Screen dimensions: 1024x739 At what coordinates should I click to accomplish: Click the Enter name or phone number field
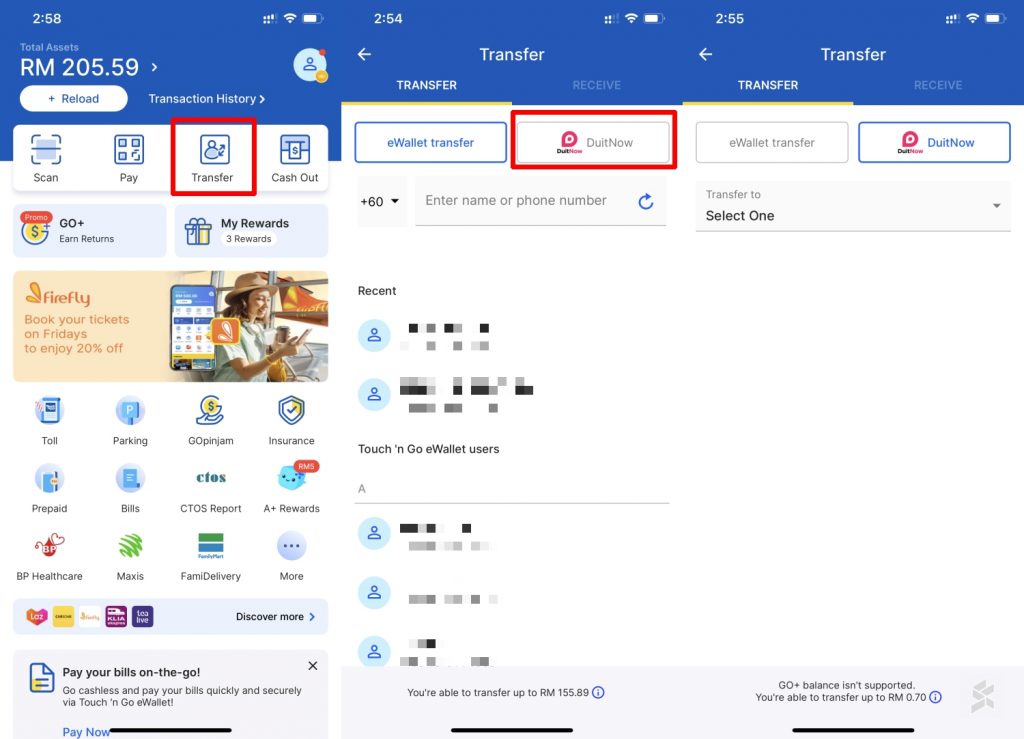pyautogui.click(x=525, y=201)
